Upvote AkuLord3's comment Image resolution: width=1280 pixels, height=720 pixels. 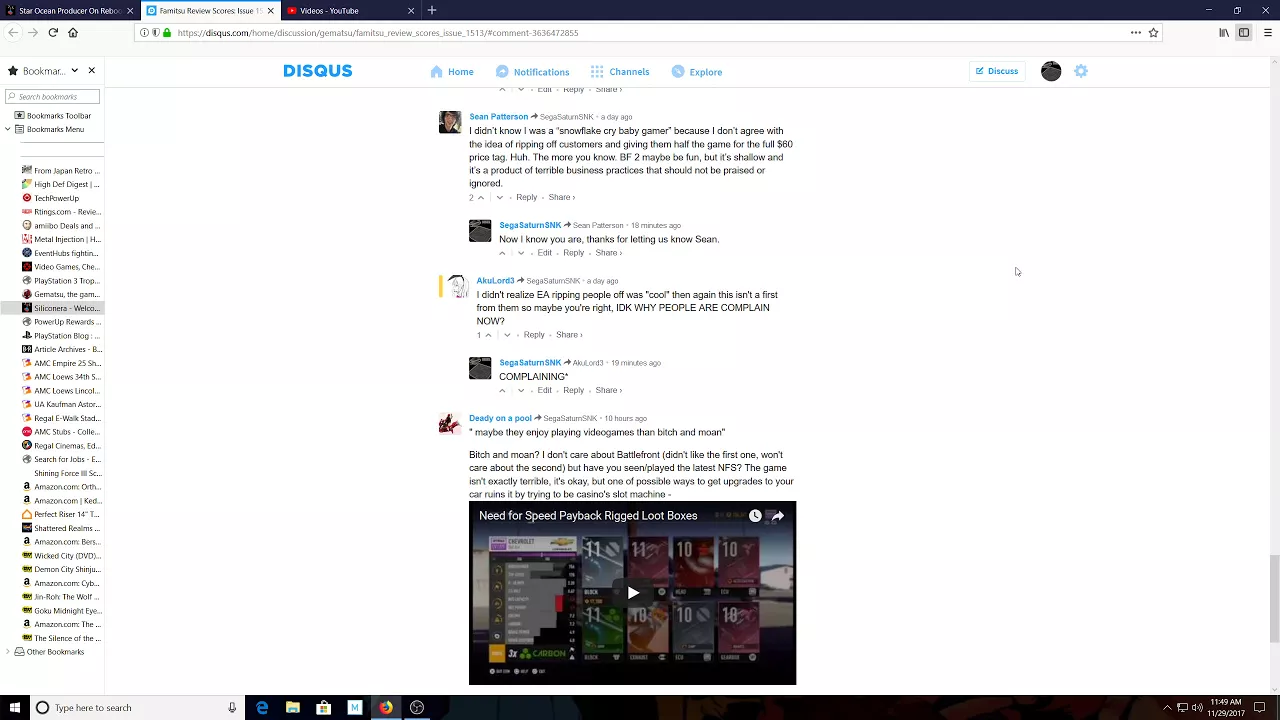[x=488, y=335]
